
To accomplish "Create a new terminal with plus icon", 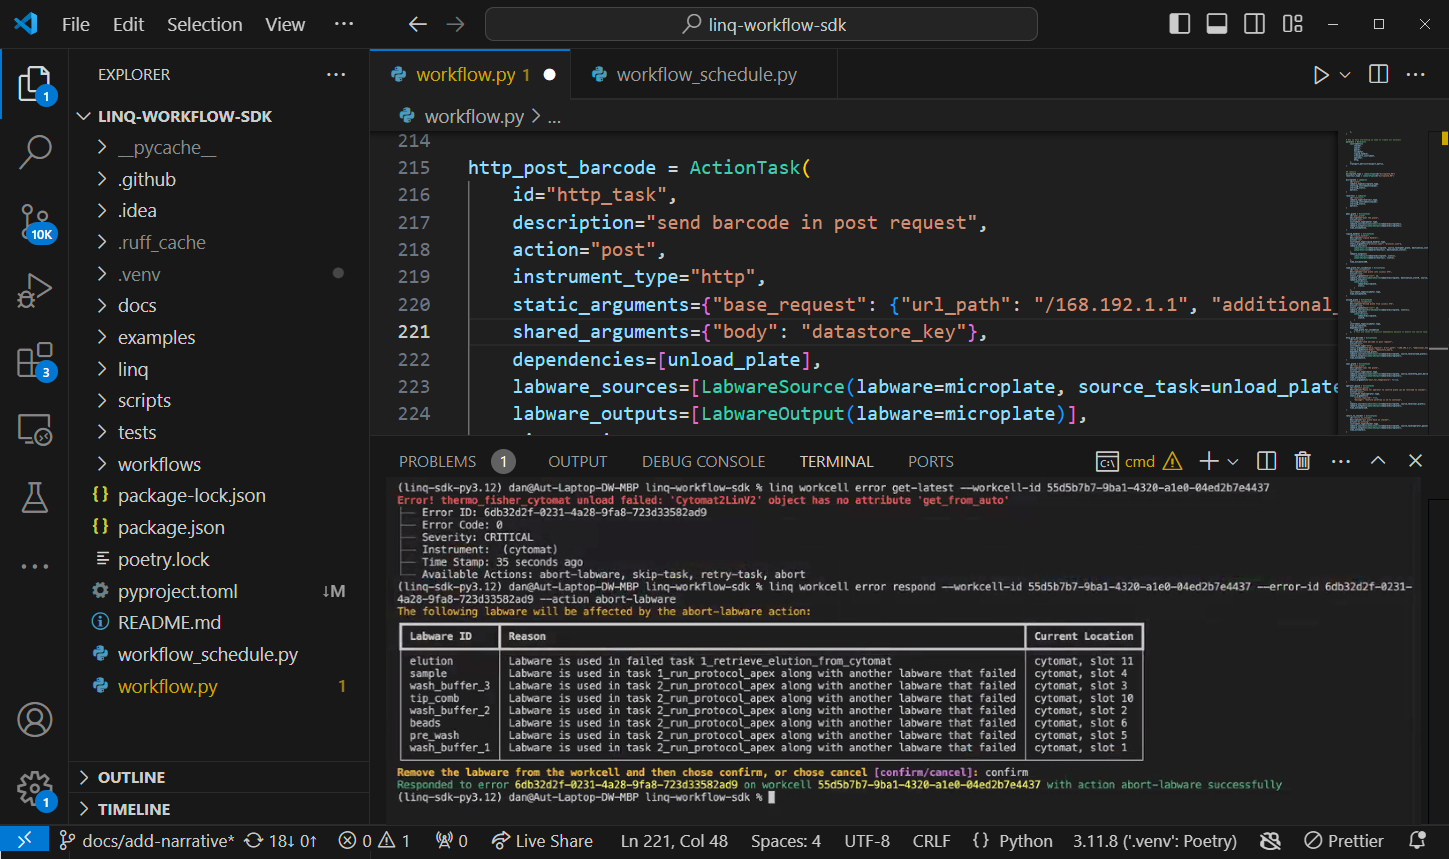I will pyautogui.click(x=1210, y=461).
